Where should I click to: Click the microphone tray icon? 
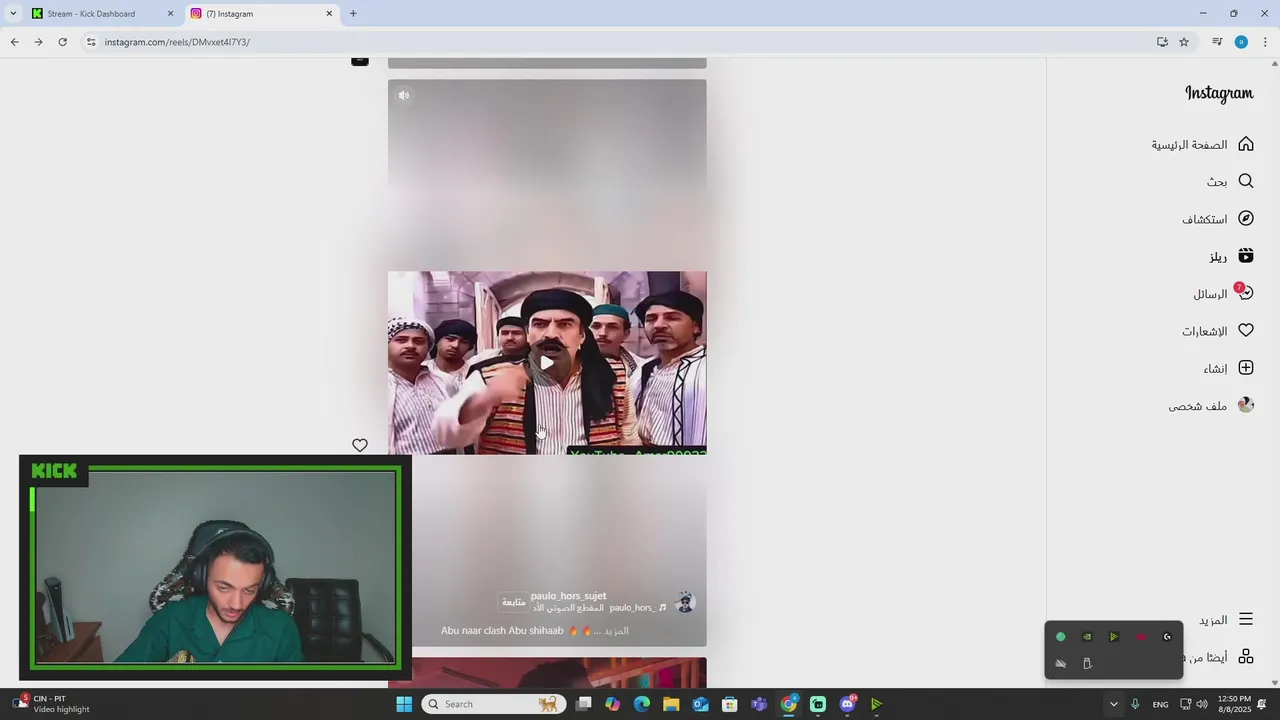click(1135, 704)
